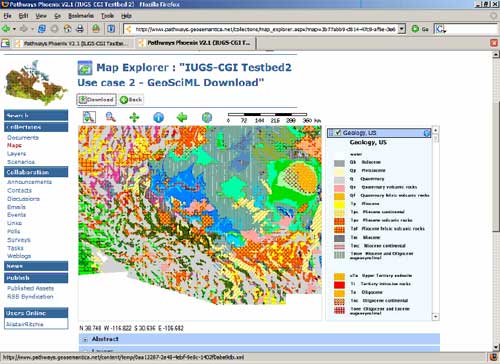Viewport: 500px width, 364px height.
Task: Open the Maps link in sidebar
Action: (14, 145)
